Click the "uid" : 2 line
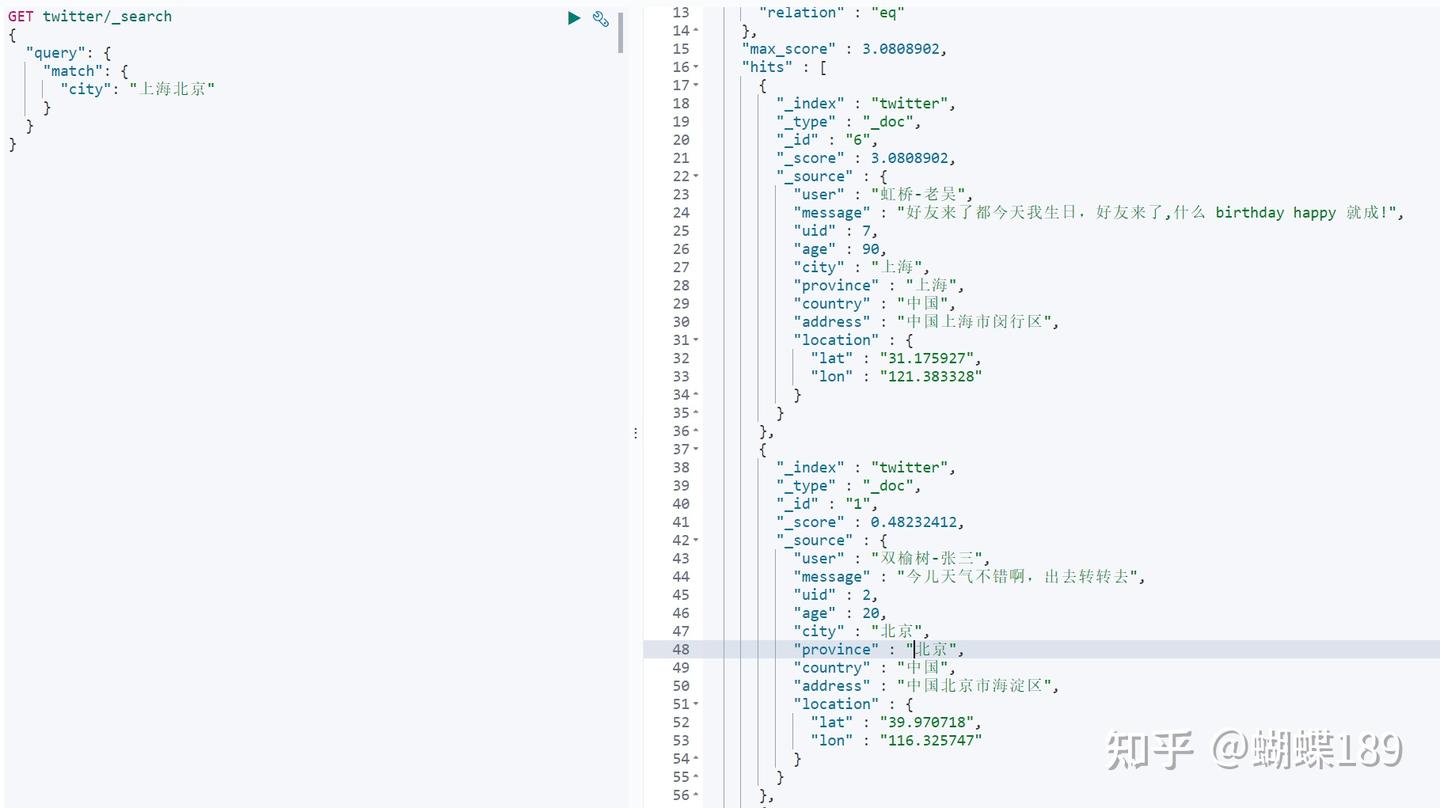 point(836,595)
